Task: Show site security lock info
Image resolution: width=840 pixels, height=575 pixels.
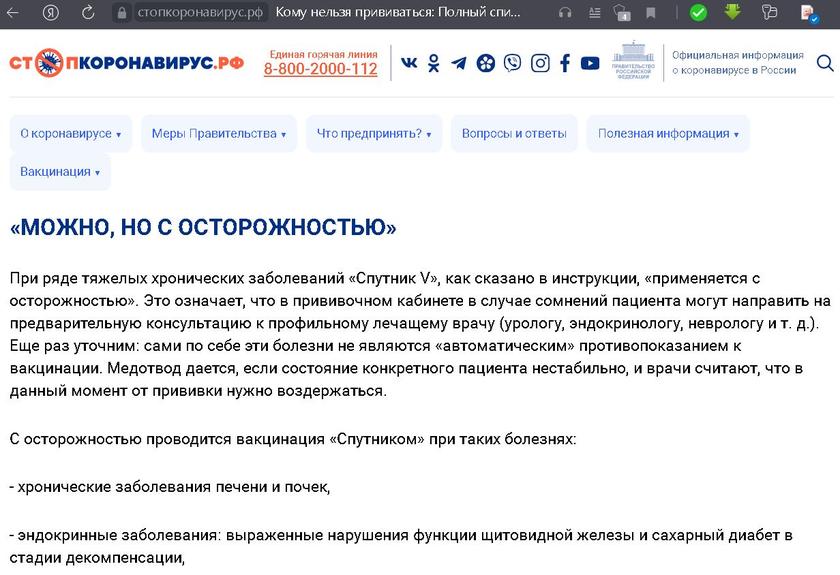Action: tap(122, 13)
